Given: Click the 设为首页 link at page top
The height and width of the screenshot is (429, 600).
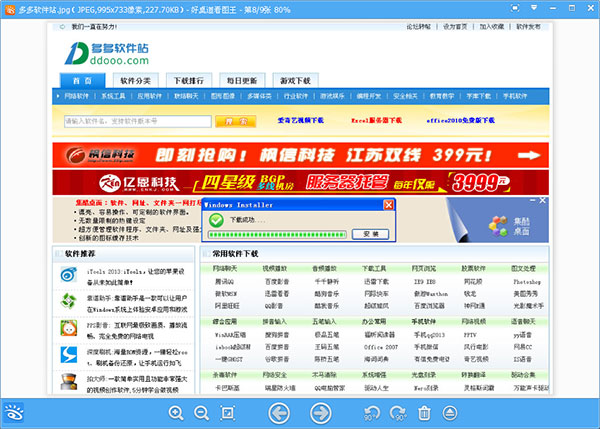Looking at the screenshot, I should click(455, 26).
